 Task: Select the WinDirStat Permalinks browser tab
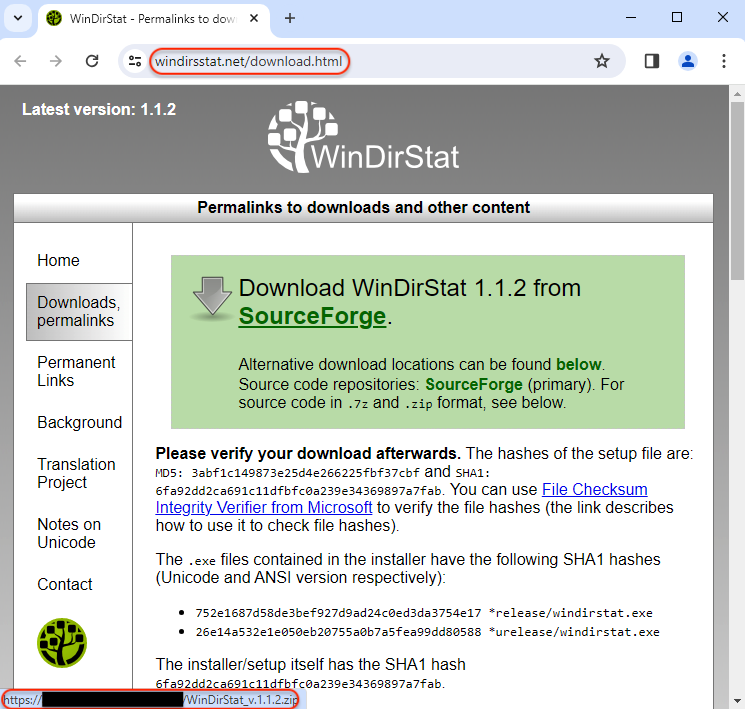coord(154,19)
